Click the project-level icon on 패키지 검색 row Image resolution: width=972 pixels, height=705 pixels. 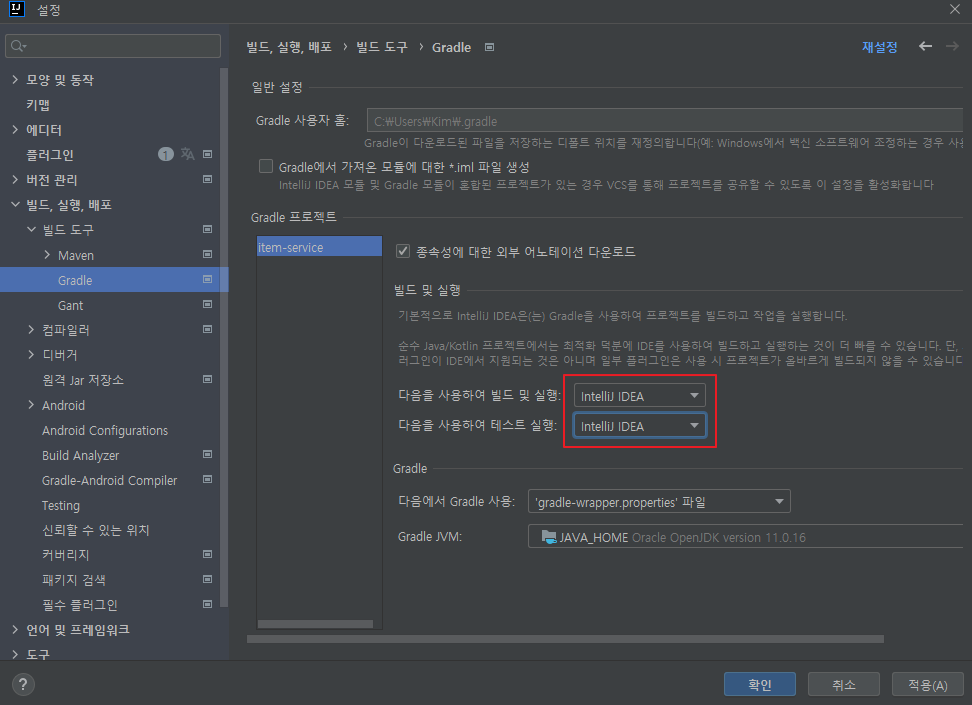208,579
